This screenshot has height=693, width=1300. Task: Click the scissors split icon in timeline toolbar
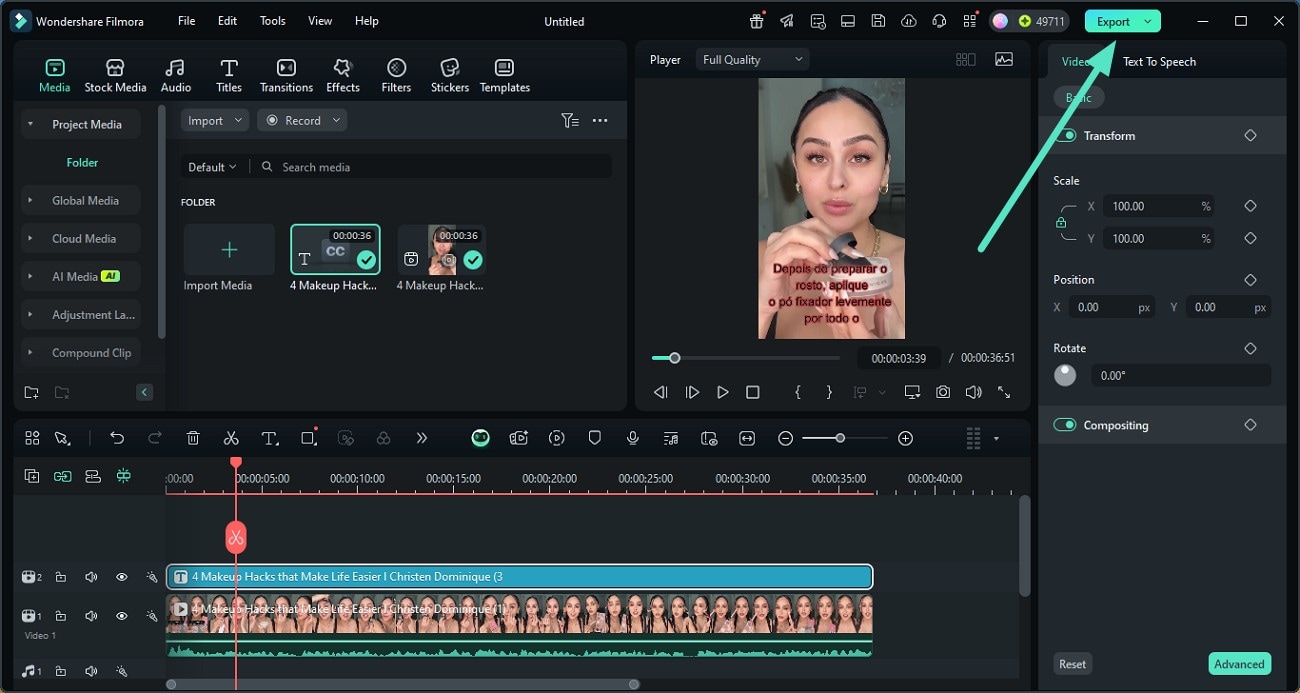coord(231,438)
